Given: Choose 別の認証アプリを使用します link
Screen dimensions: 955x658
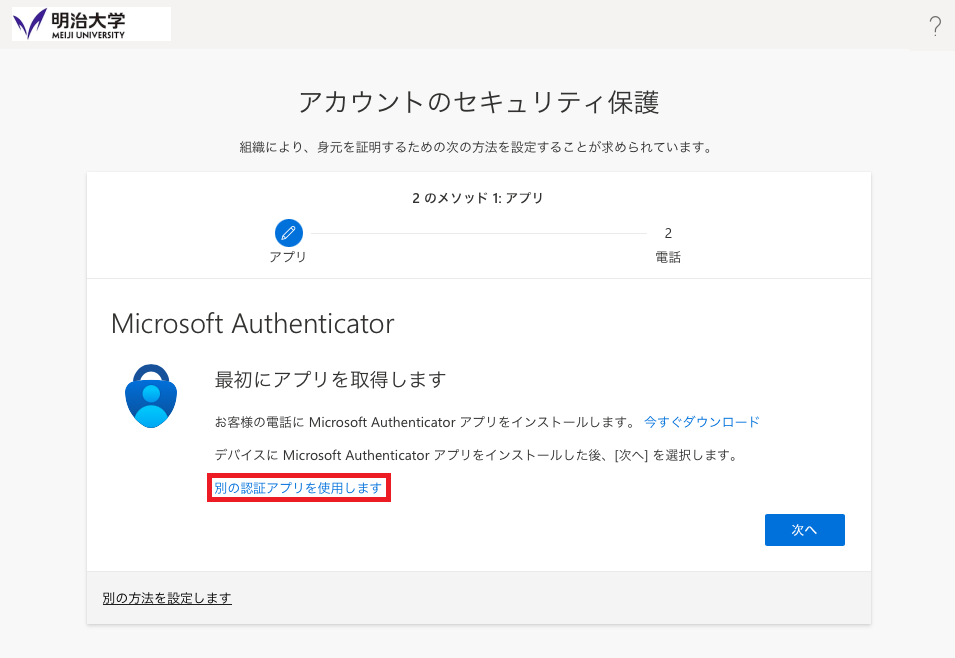Looking at the screenshot, I should (298, 488).
